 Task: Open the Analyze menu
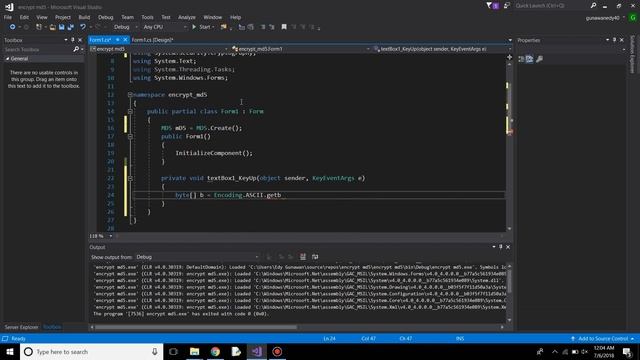[x=187, y=17]
